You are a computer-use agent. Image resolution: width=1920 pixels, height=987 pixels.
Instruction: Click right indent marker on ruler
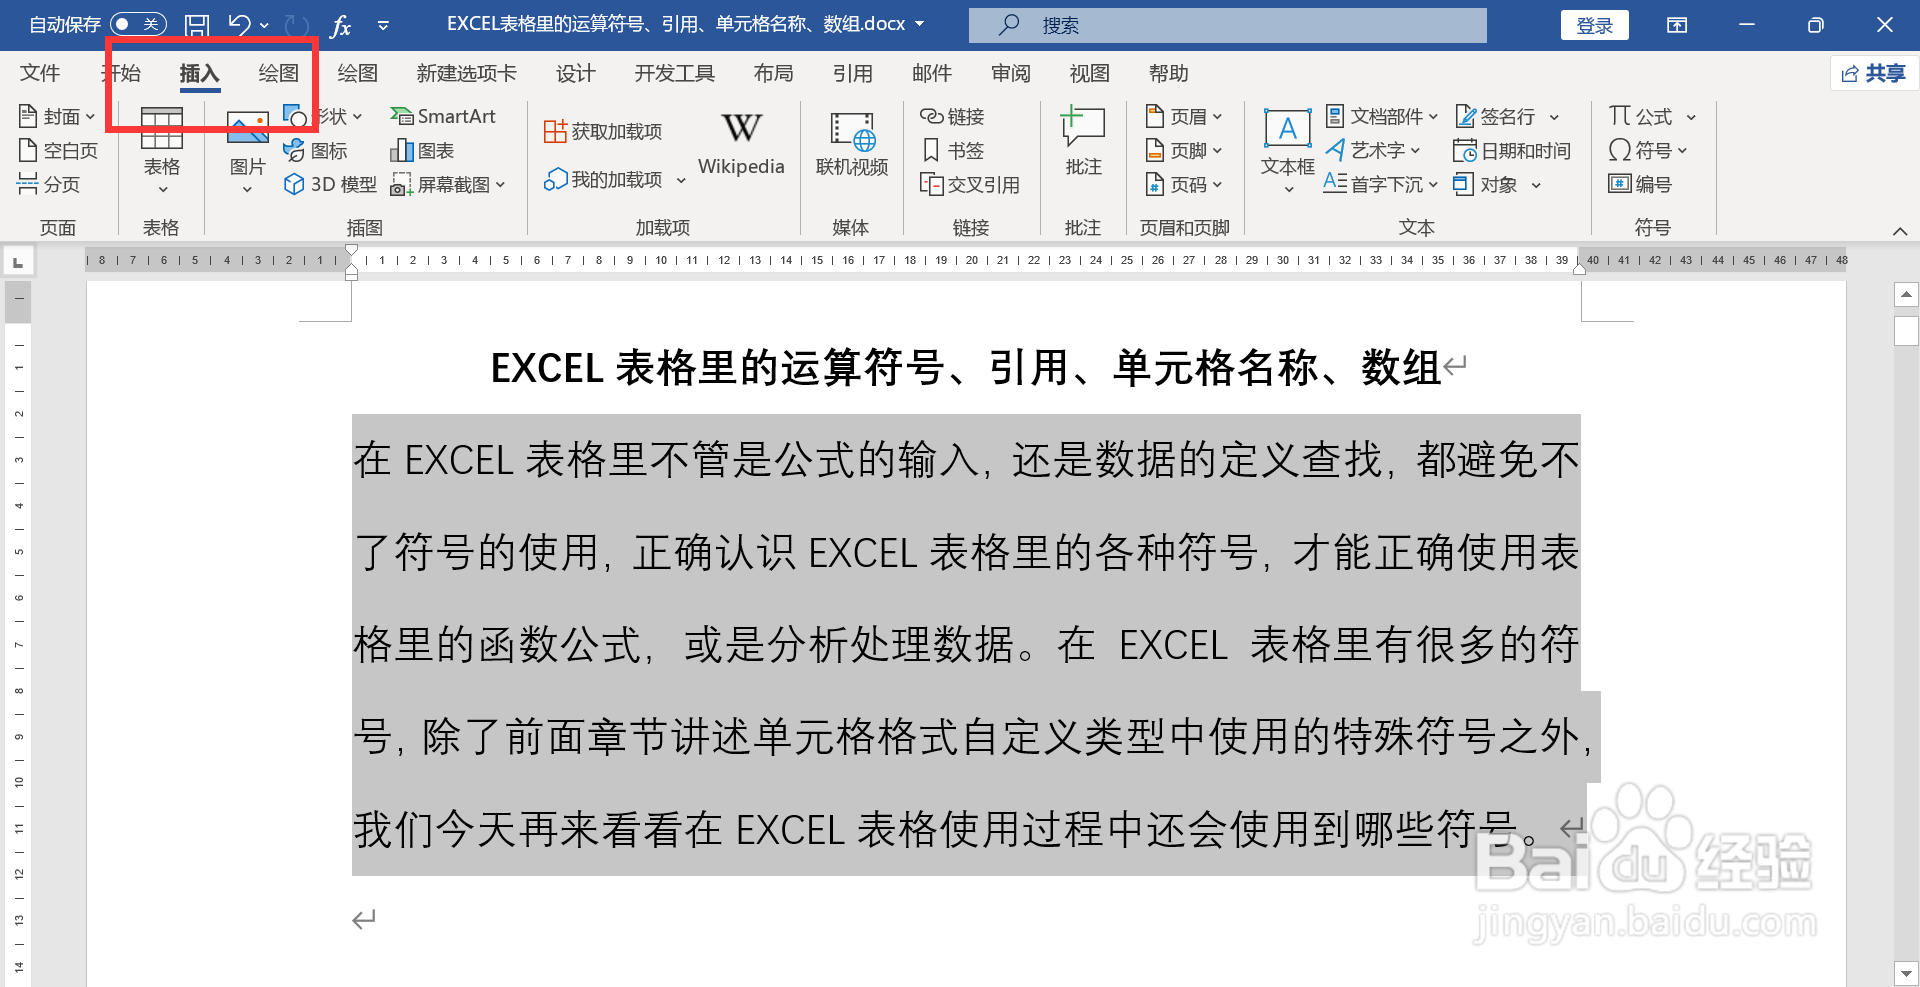pyautogui.click(x=1580, y=268)
